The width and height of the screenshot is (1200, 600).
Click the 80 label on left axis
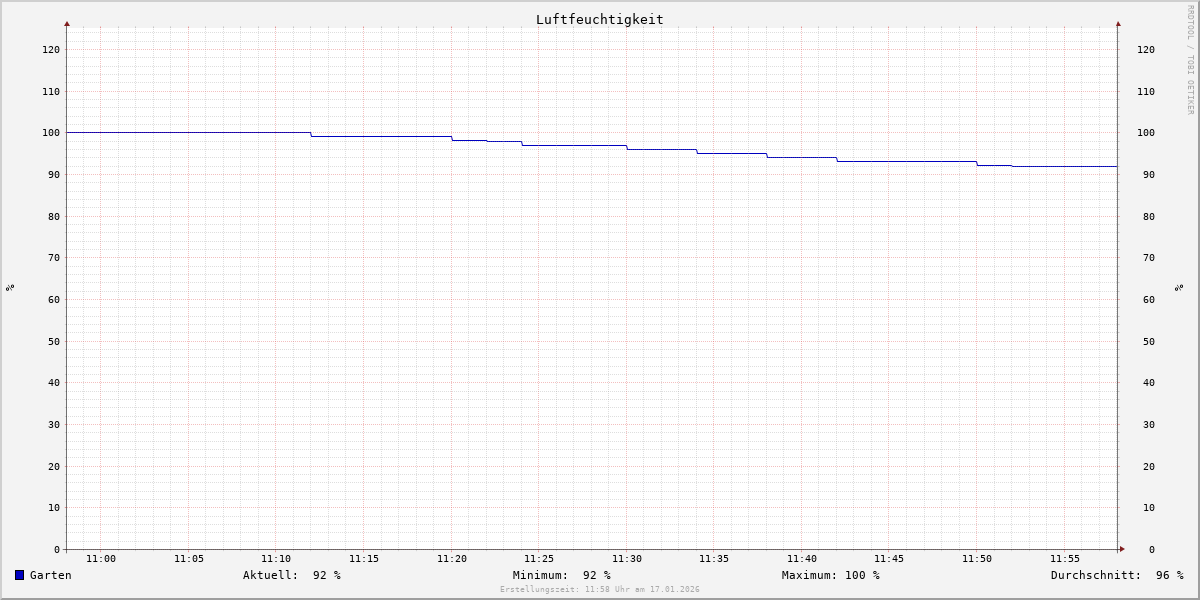[x=54, y=216]
